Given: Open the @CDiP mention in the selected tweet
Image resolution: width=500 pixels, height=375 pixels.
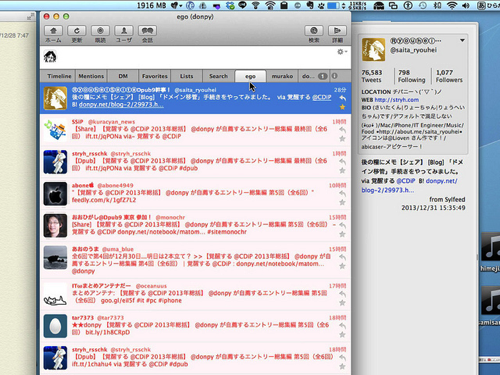Looking at the screenshot, I should 322,97.
